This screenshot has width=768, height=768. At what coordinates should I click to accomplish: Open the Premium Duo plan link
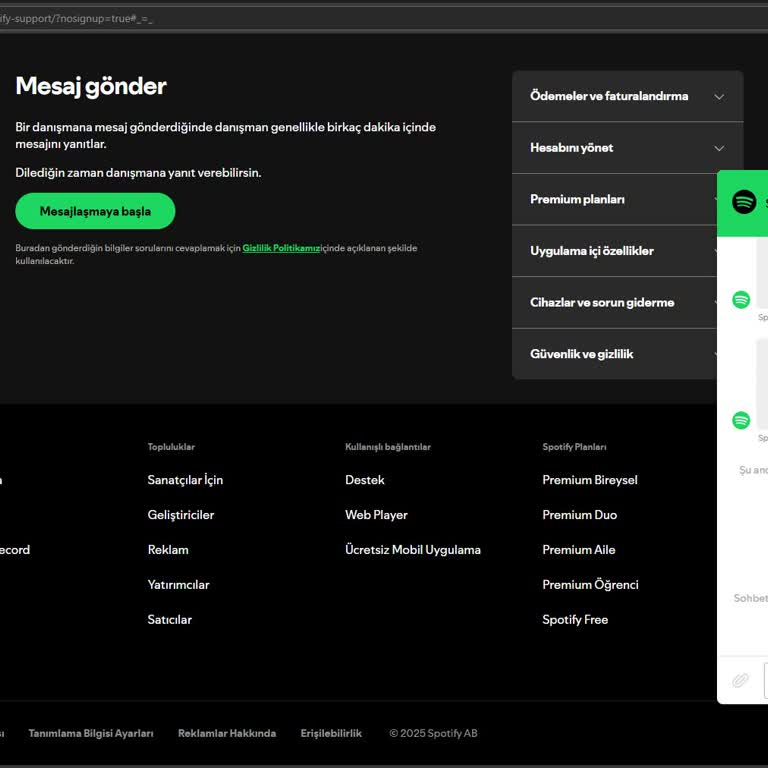pyautogui.click(x=580, y=515)
